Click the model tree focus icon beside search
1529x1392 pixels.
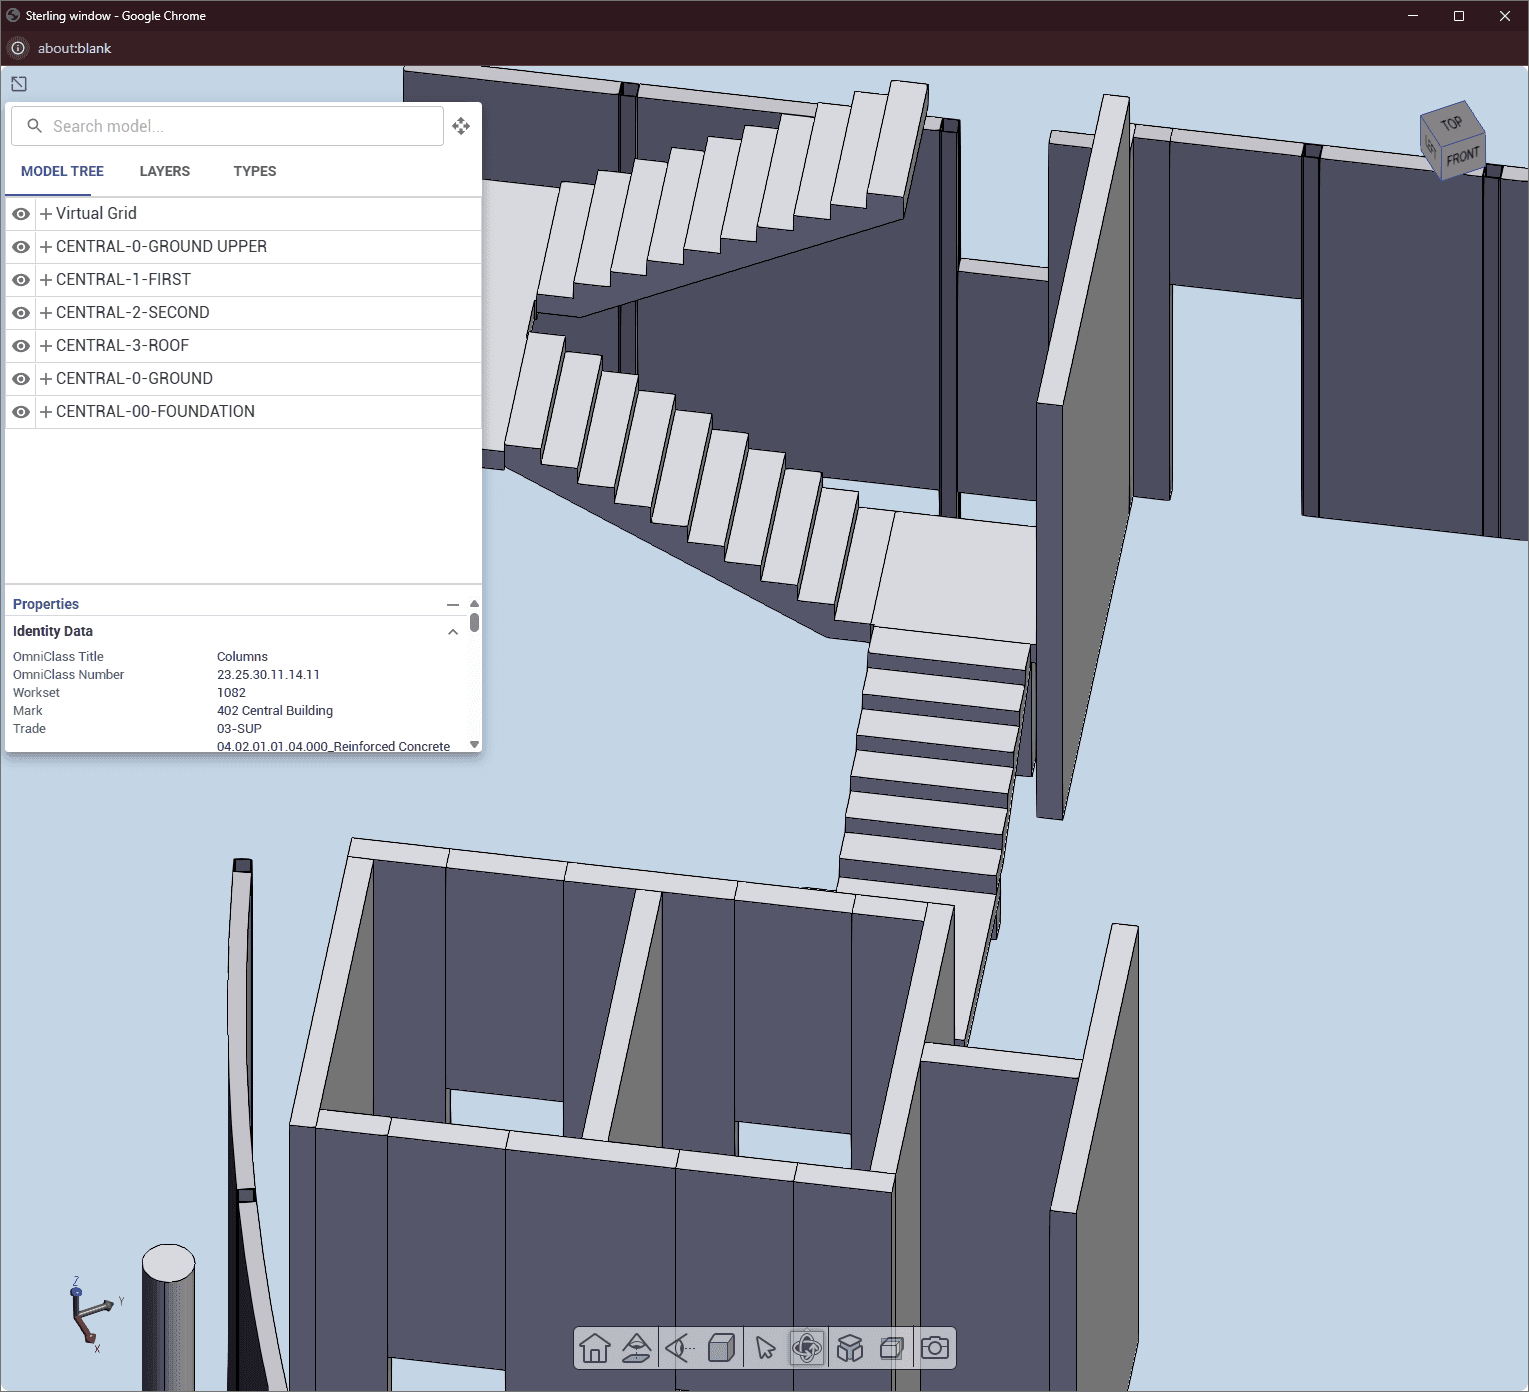461,126
